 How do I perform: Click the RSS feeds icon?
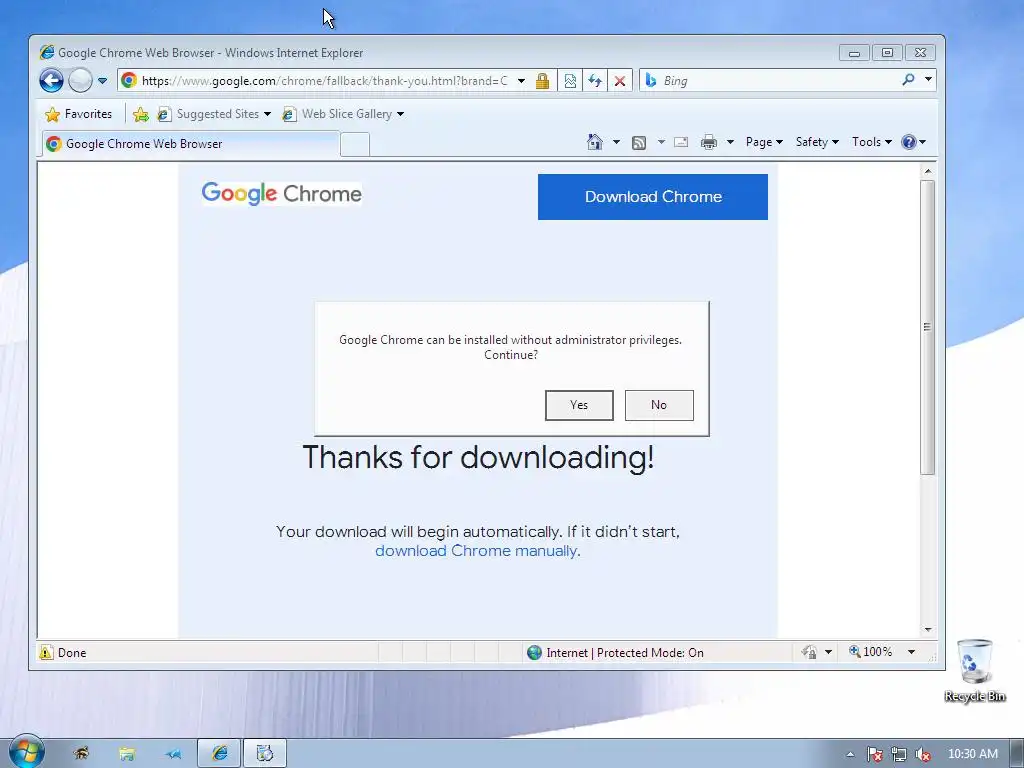coord(639,142)
